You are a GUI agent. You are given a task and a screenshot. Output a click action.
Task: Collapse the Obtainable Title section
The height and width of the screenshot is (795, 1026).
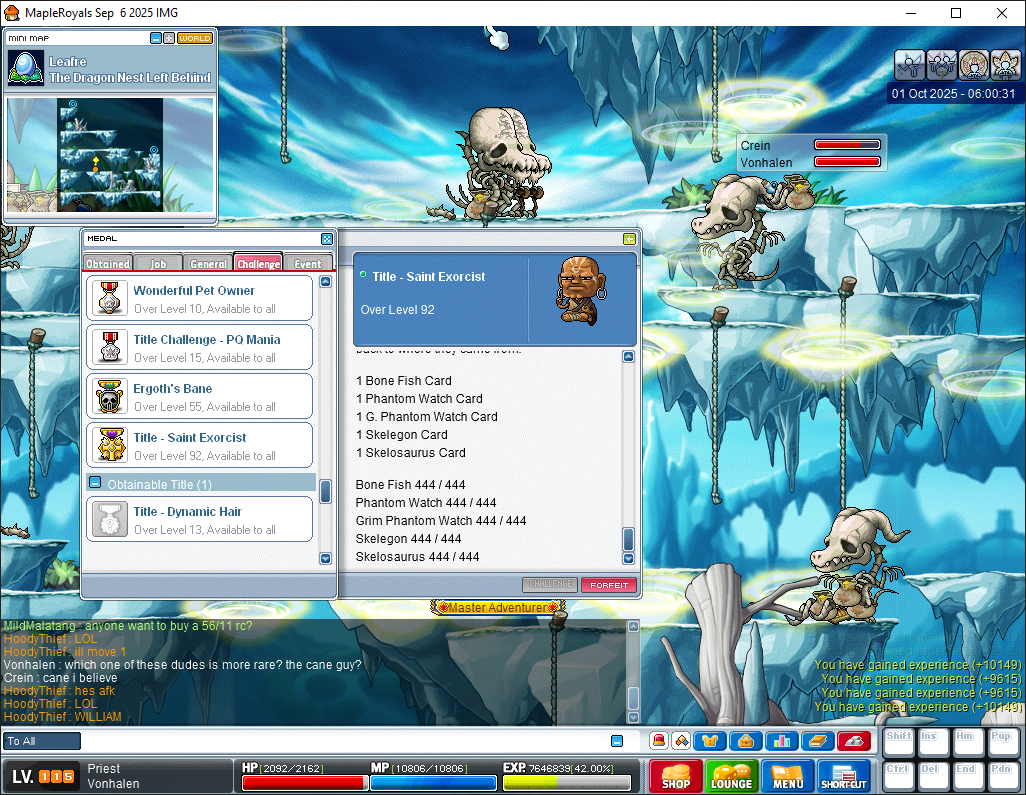(x=95, y=483)
